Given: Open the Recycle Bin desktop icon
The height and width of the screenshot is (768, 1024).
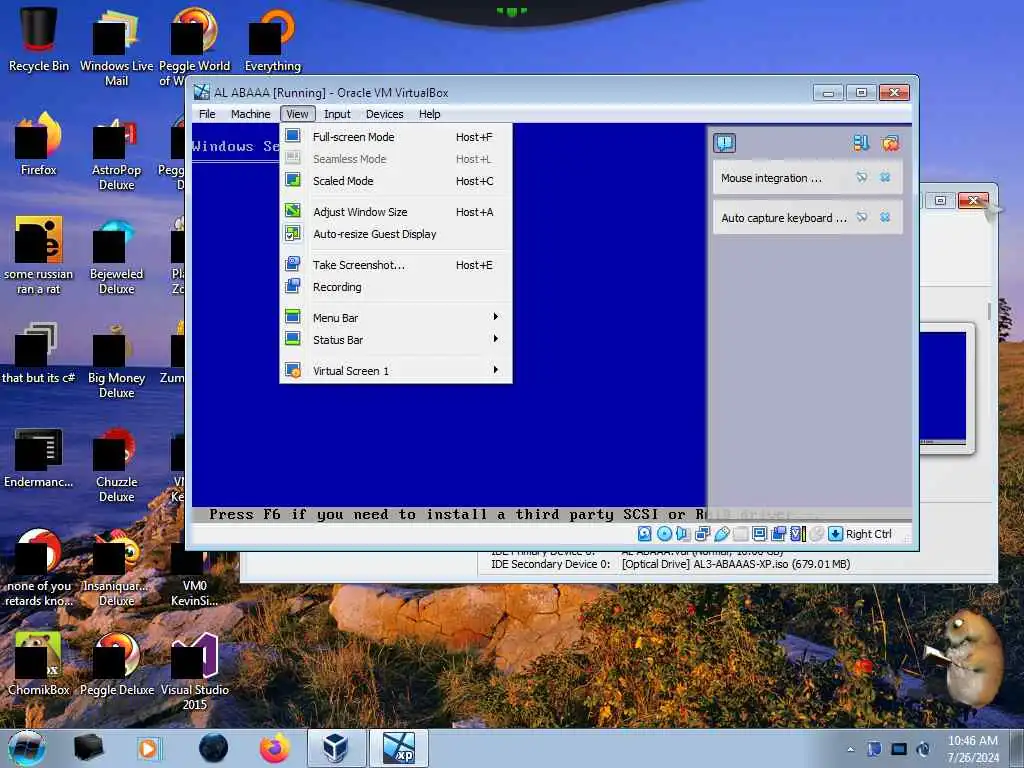Looking at the screenshot, I should point(39,37).
